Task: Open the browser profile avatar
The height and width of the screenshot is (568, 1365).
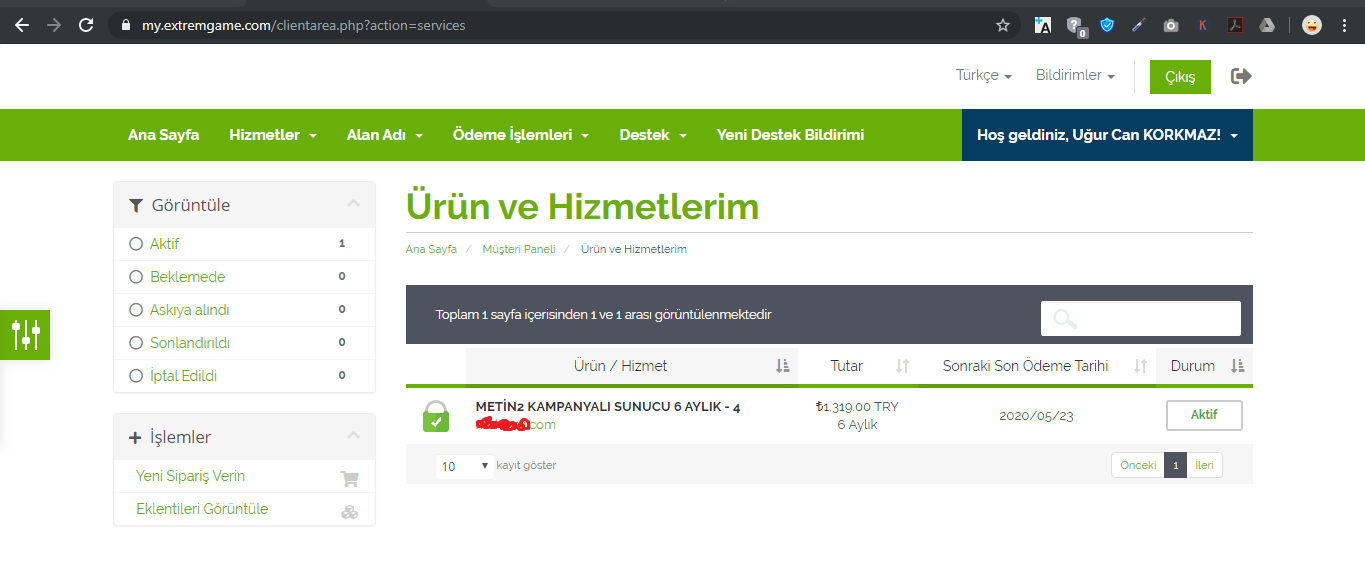Action: [1312, 25]
